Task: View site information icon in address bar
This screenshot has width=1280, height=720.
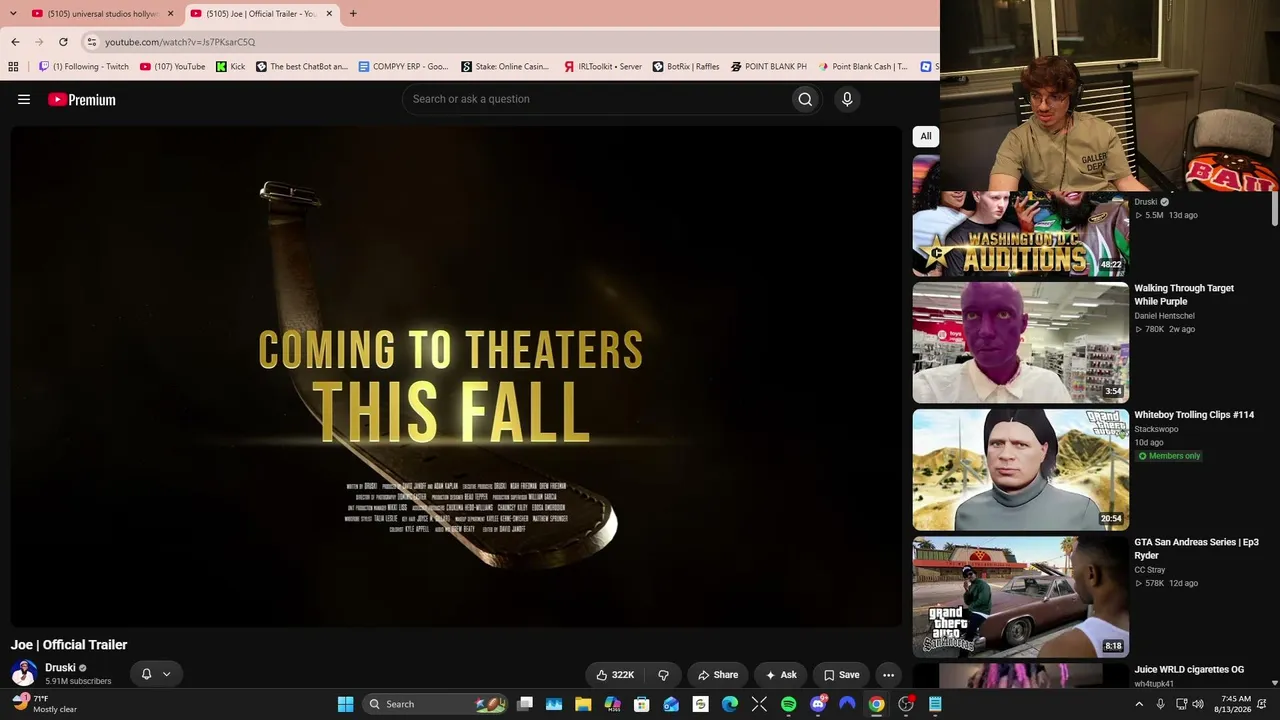Action: 91,42
